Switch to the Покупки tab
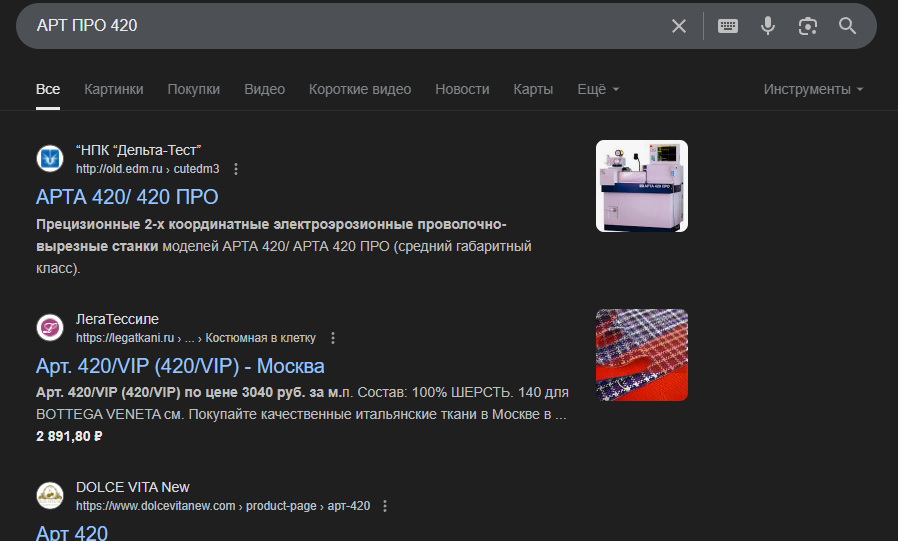 (x=194, y=89)
